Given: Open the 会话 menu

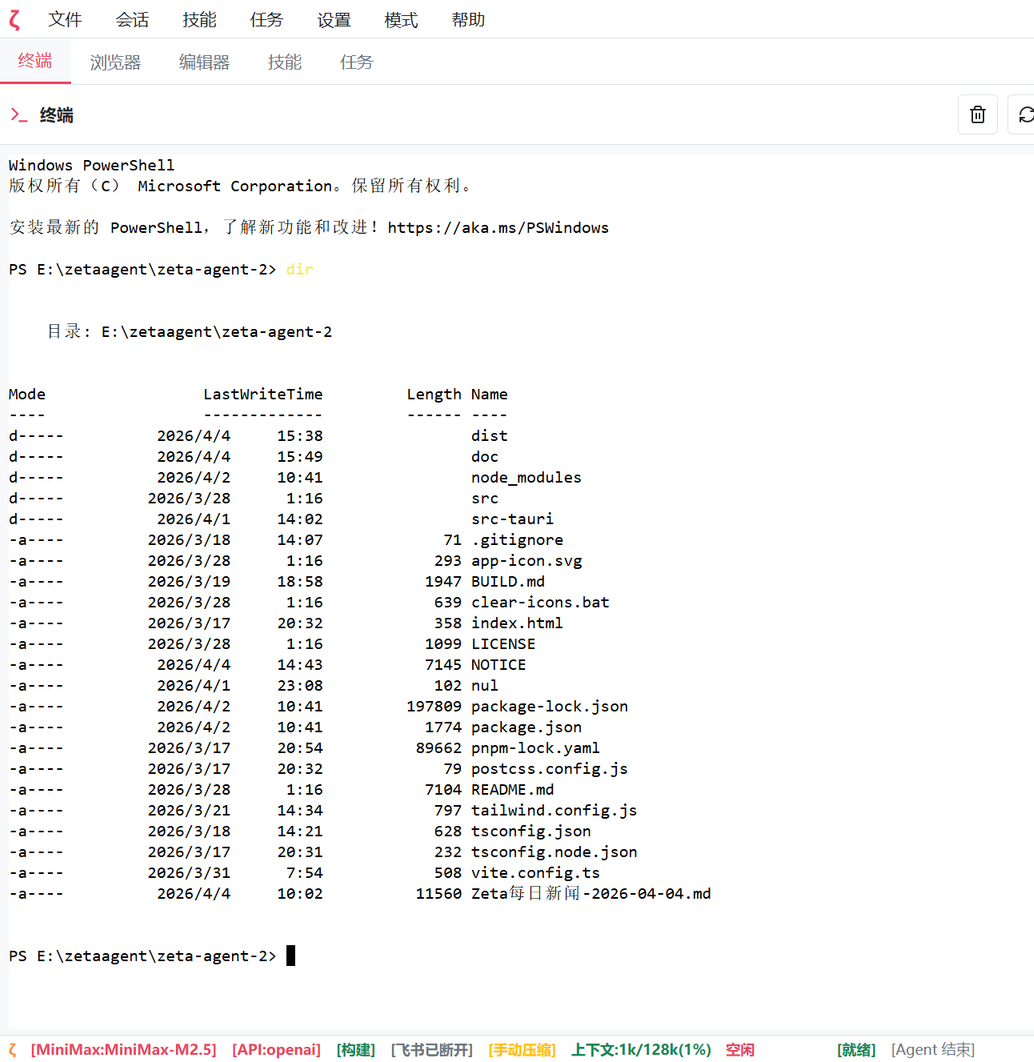Looking at the screenshot, I should [132, 18].
